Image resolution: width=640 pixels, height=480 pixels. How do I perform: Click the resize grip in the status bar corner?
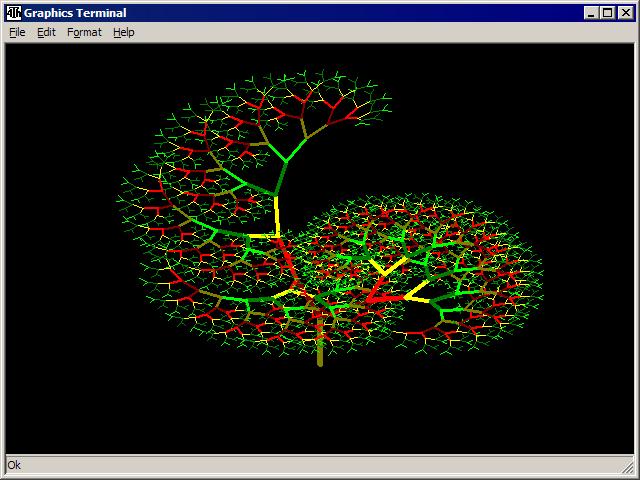point(630,470)
